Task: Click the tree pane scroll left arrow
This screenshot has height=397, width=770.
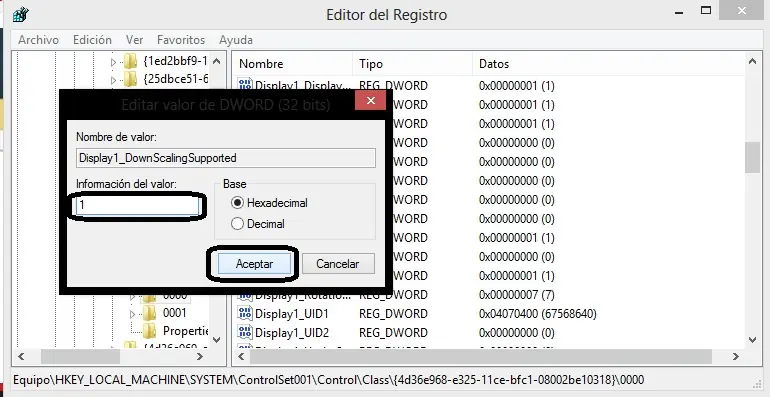Action: (22, 357)
